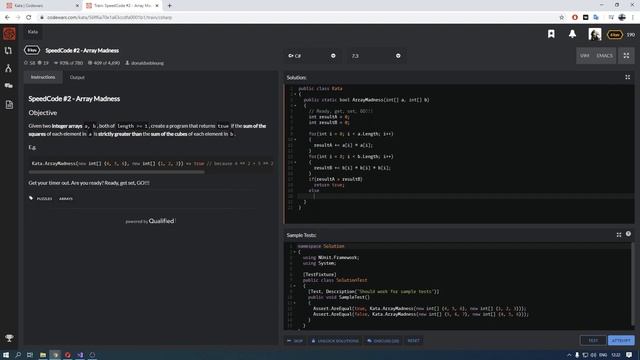This screenshot has width=640, height=360.
Task: Open the C# language dropdown
Action: 312,56
